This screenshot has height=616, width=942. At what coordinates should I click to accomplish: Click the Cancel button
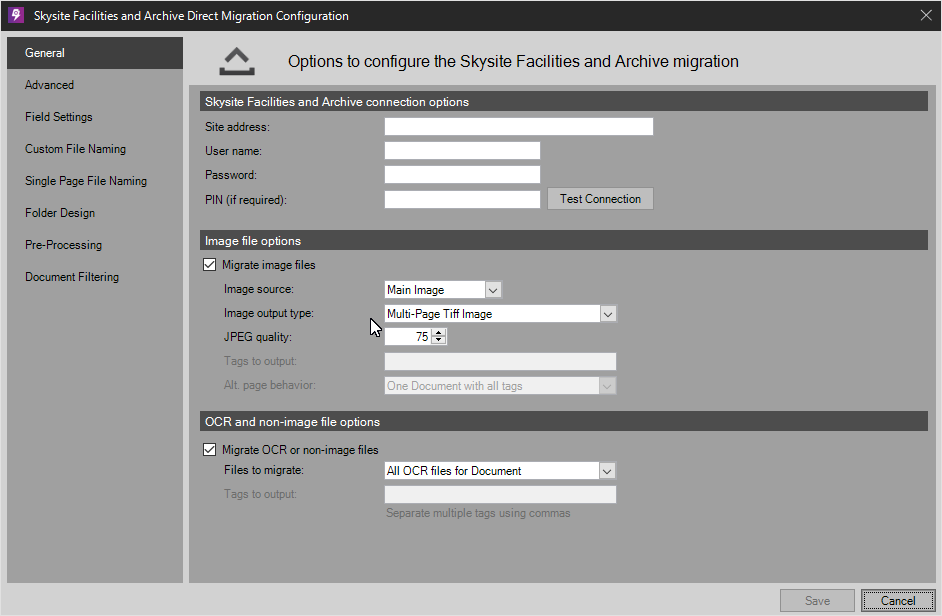[898, 600]
